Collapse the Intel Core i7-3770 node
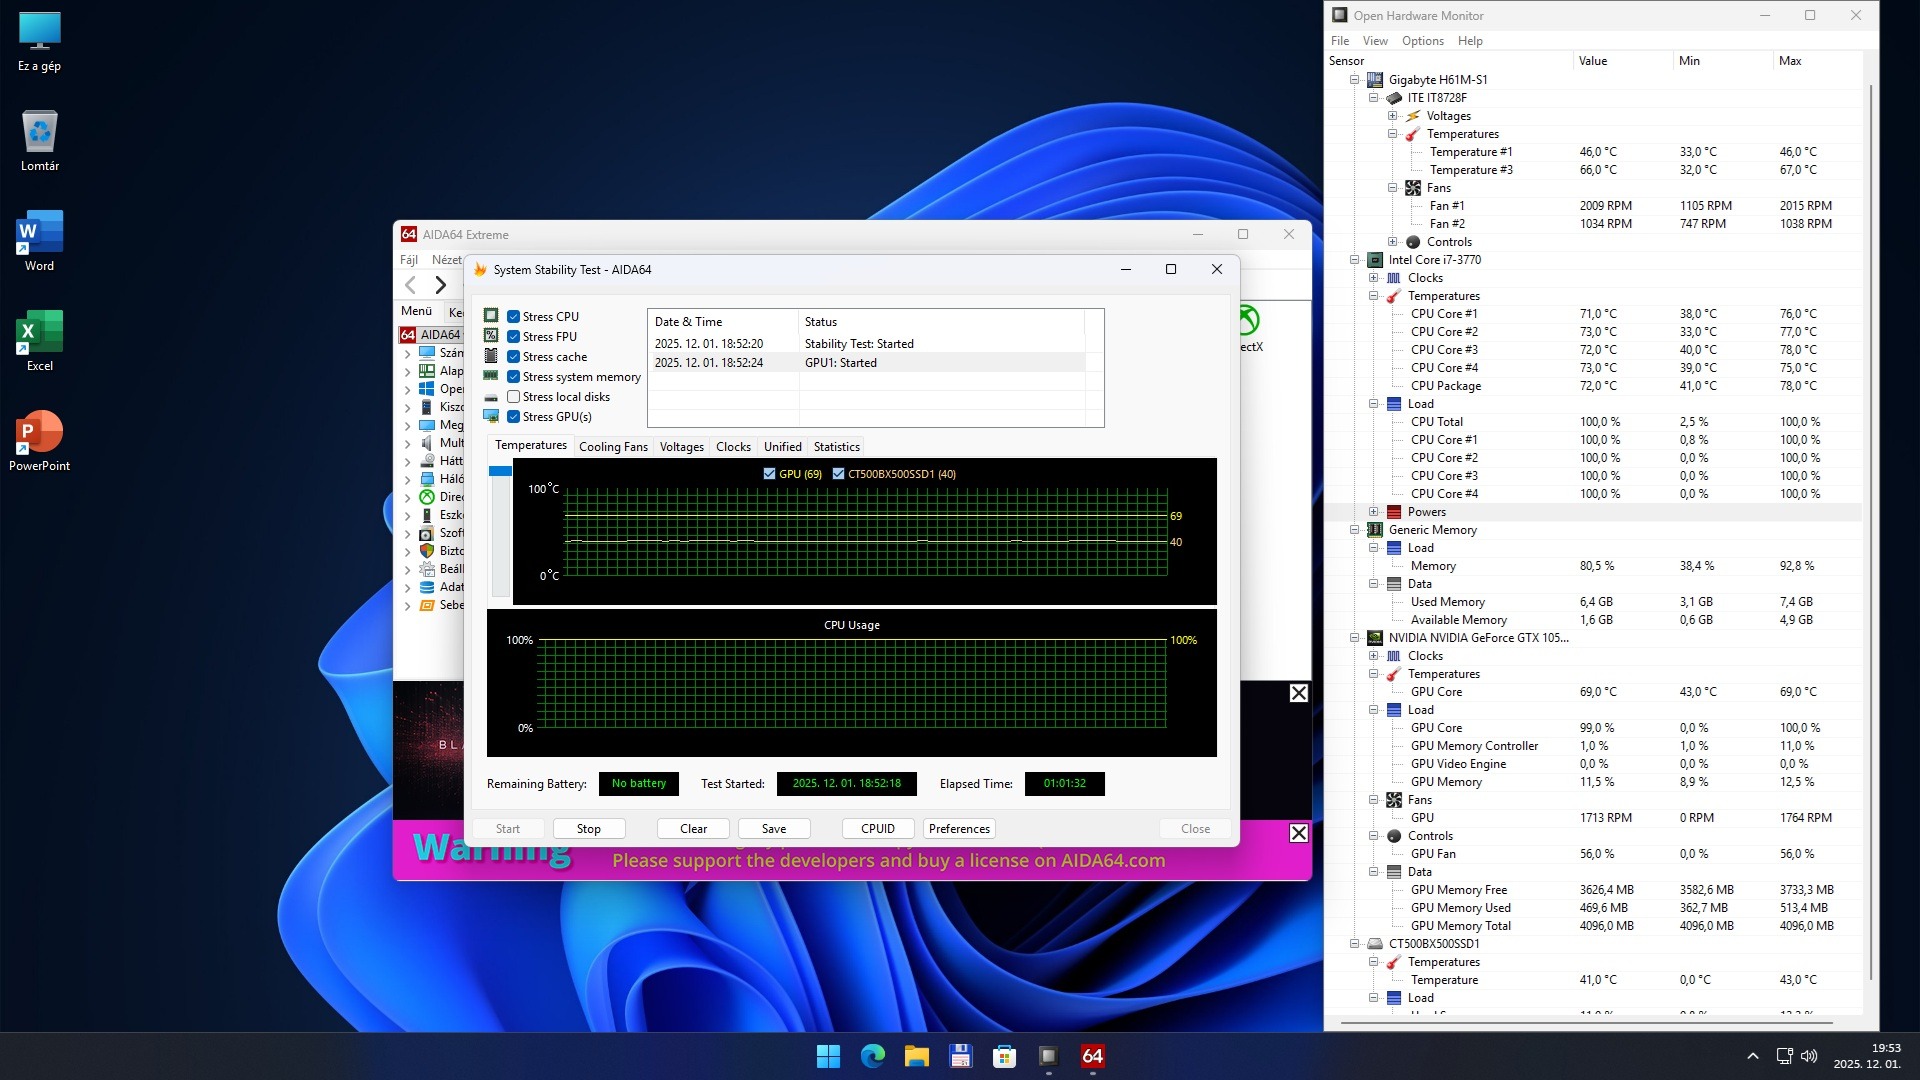Image resolution: width=1920 pixels, height=1080 pixels. pyautogui.click(x=1355, y=260)
